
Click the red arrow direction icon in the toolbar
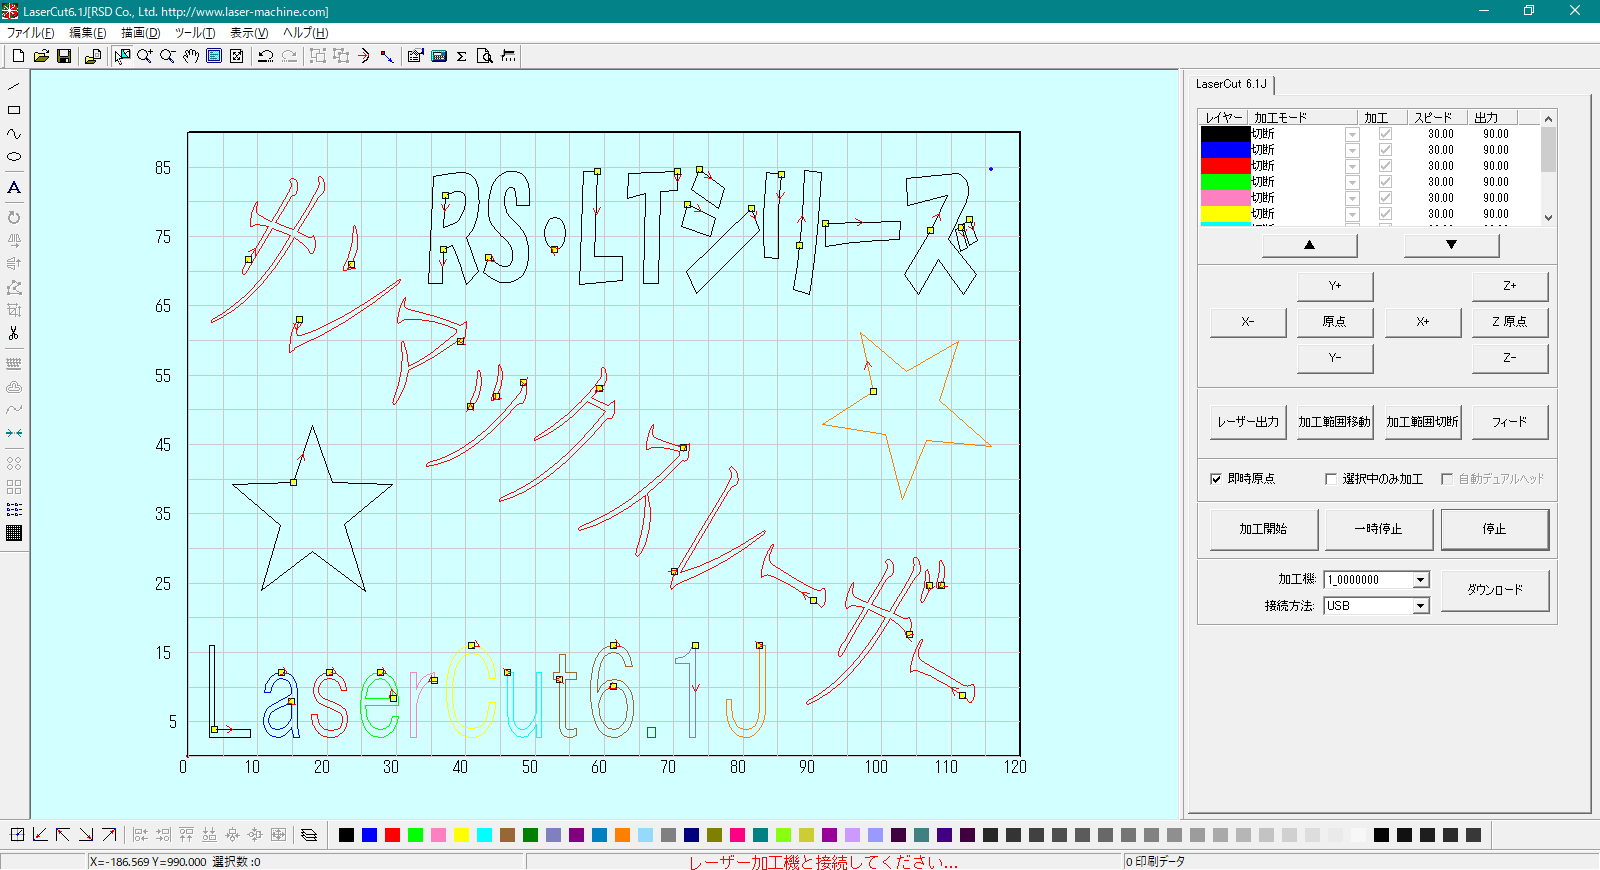pos(364,56)
